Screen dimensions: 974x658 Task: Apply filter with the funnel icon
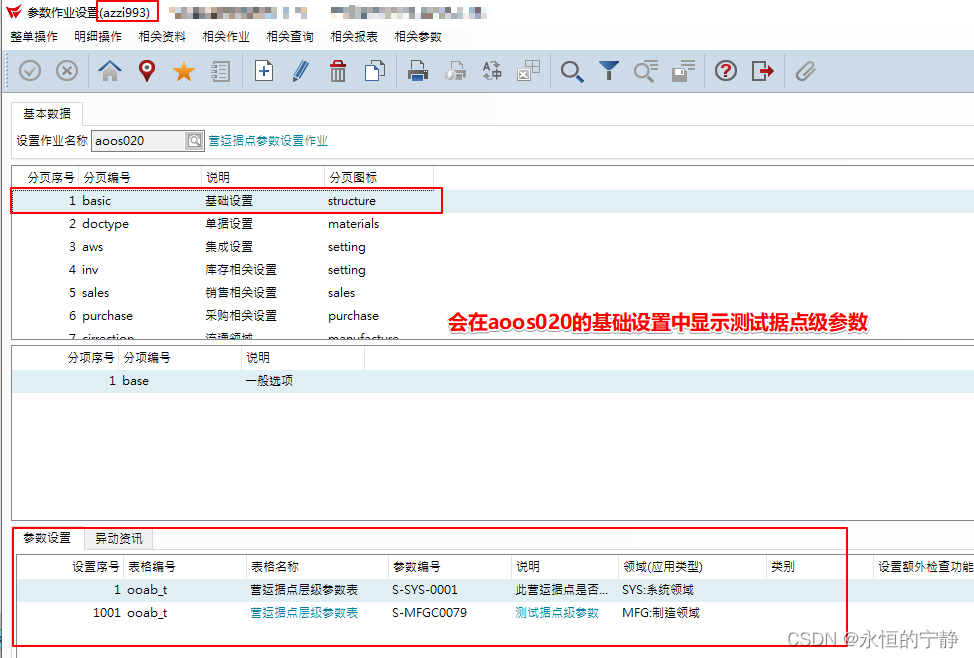point(609,71)
